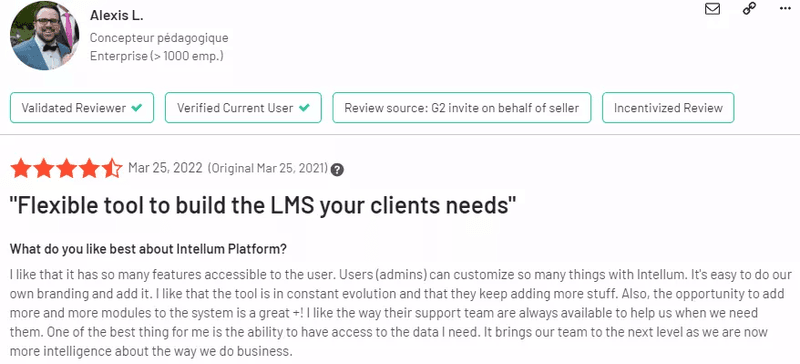Click the star rating row
Viewport: 800px width, 364px height.
point(66,168)
